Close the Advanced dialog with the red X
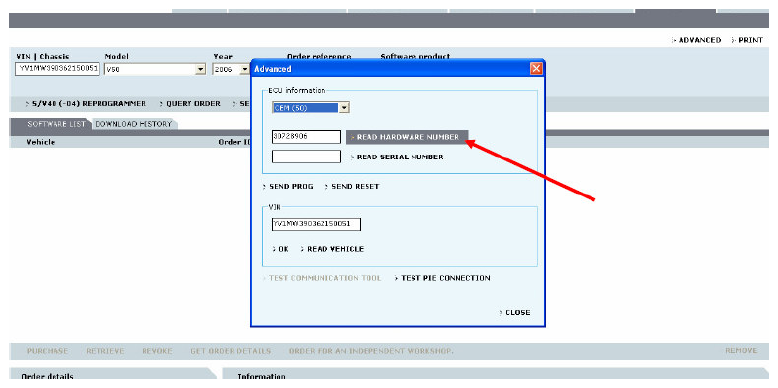Screen dimensions: 778x388 (536, 68)
